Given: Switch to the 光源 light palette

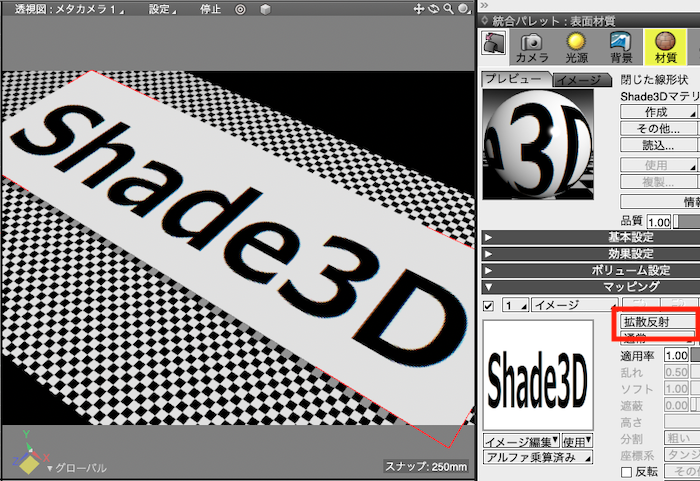Looking at the screenshot, I should pyautogui.click(x=576, y=47).
